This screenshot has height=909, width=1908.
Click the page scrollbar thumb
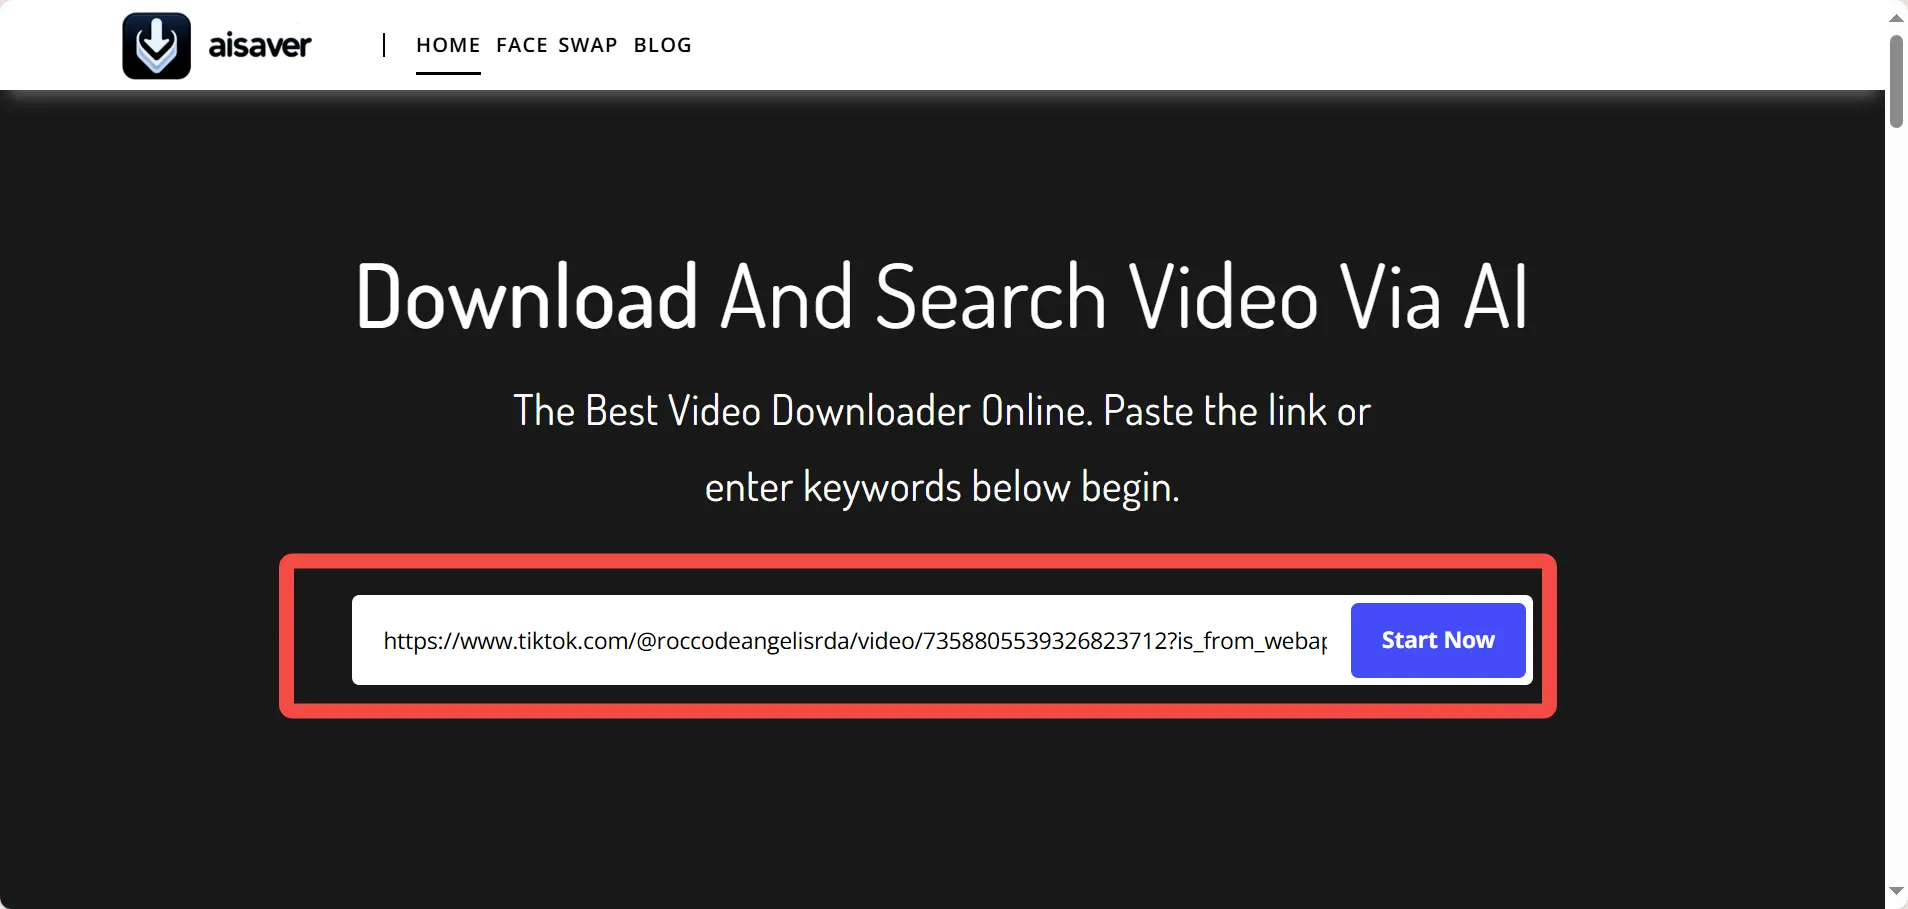(x=1896, y=81)
